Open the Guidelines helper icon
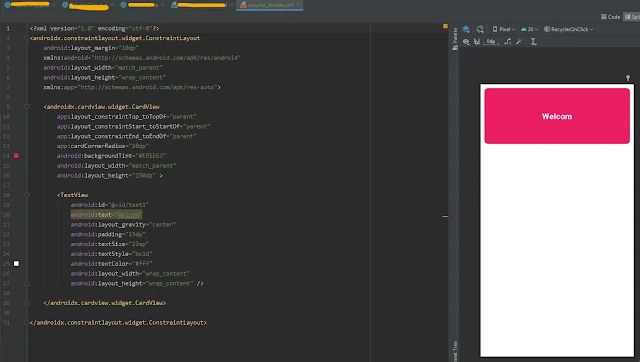The image size is (640, 362). (x=533, y=42)
